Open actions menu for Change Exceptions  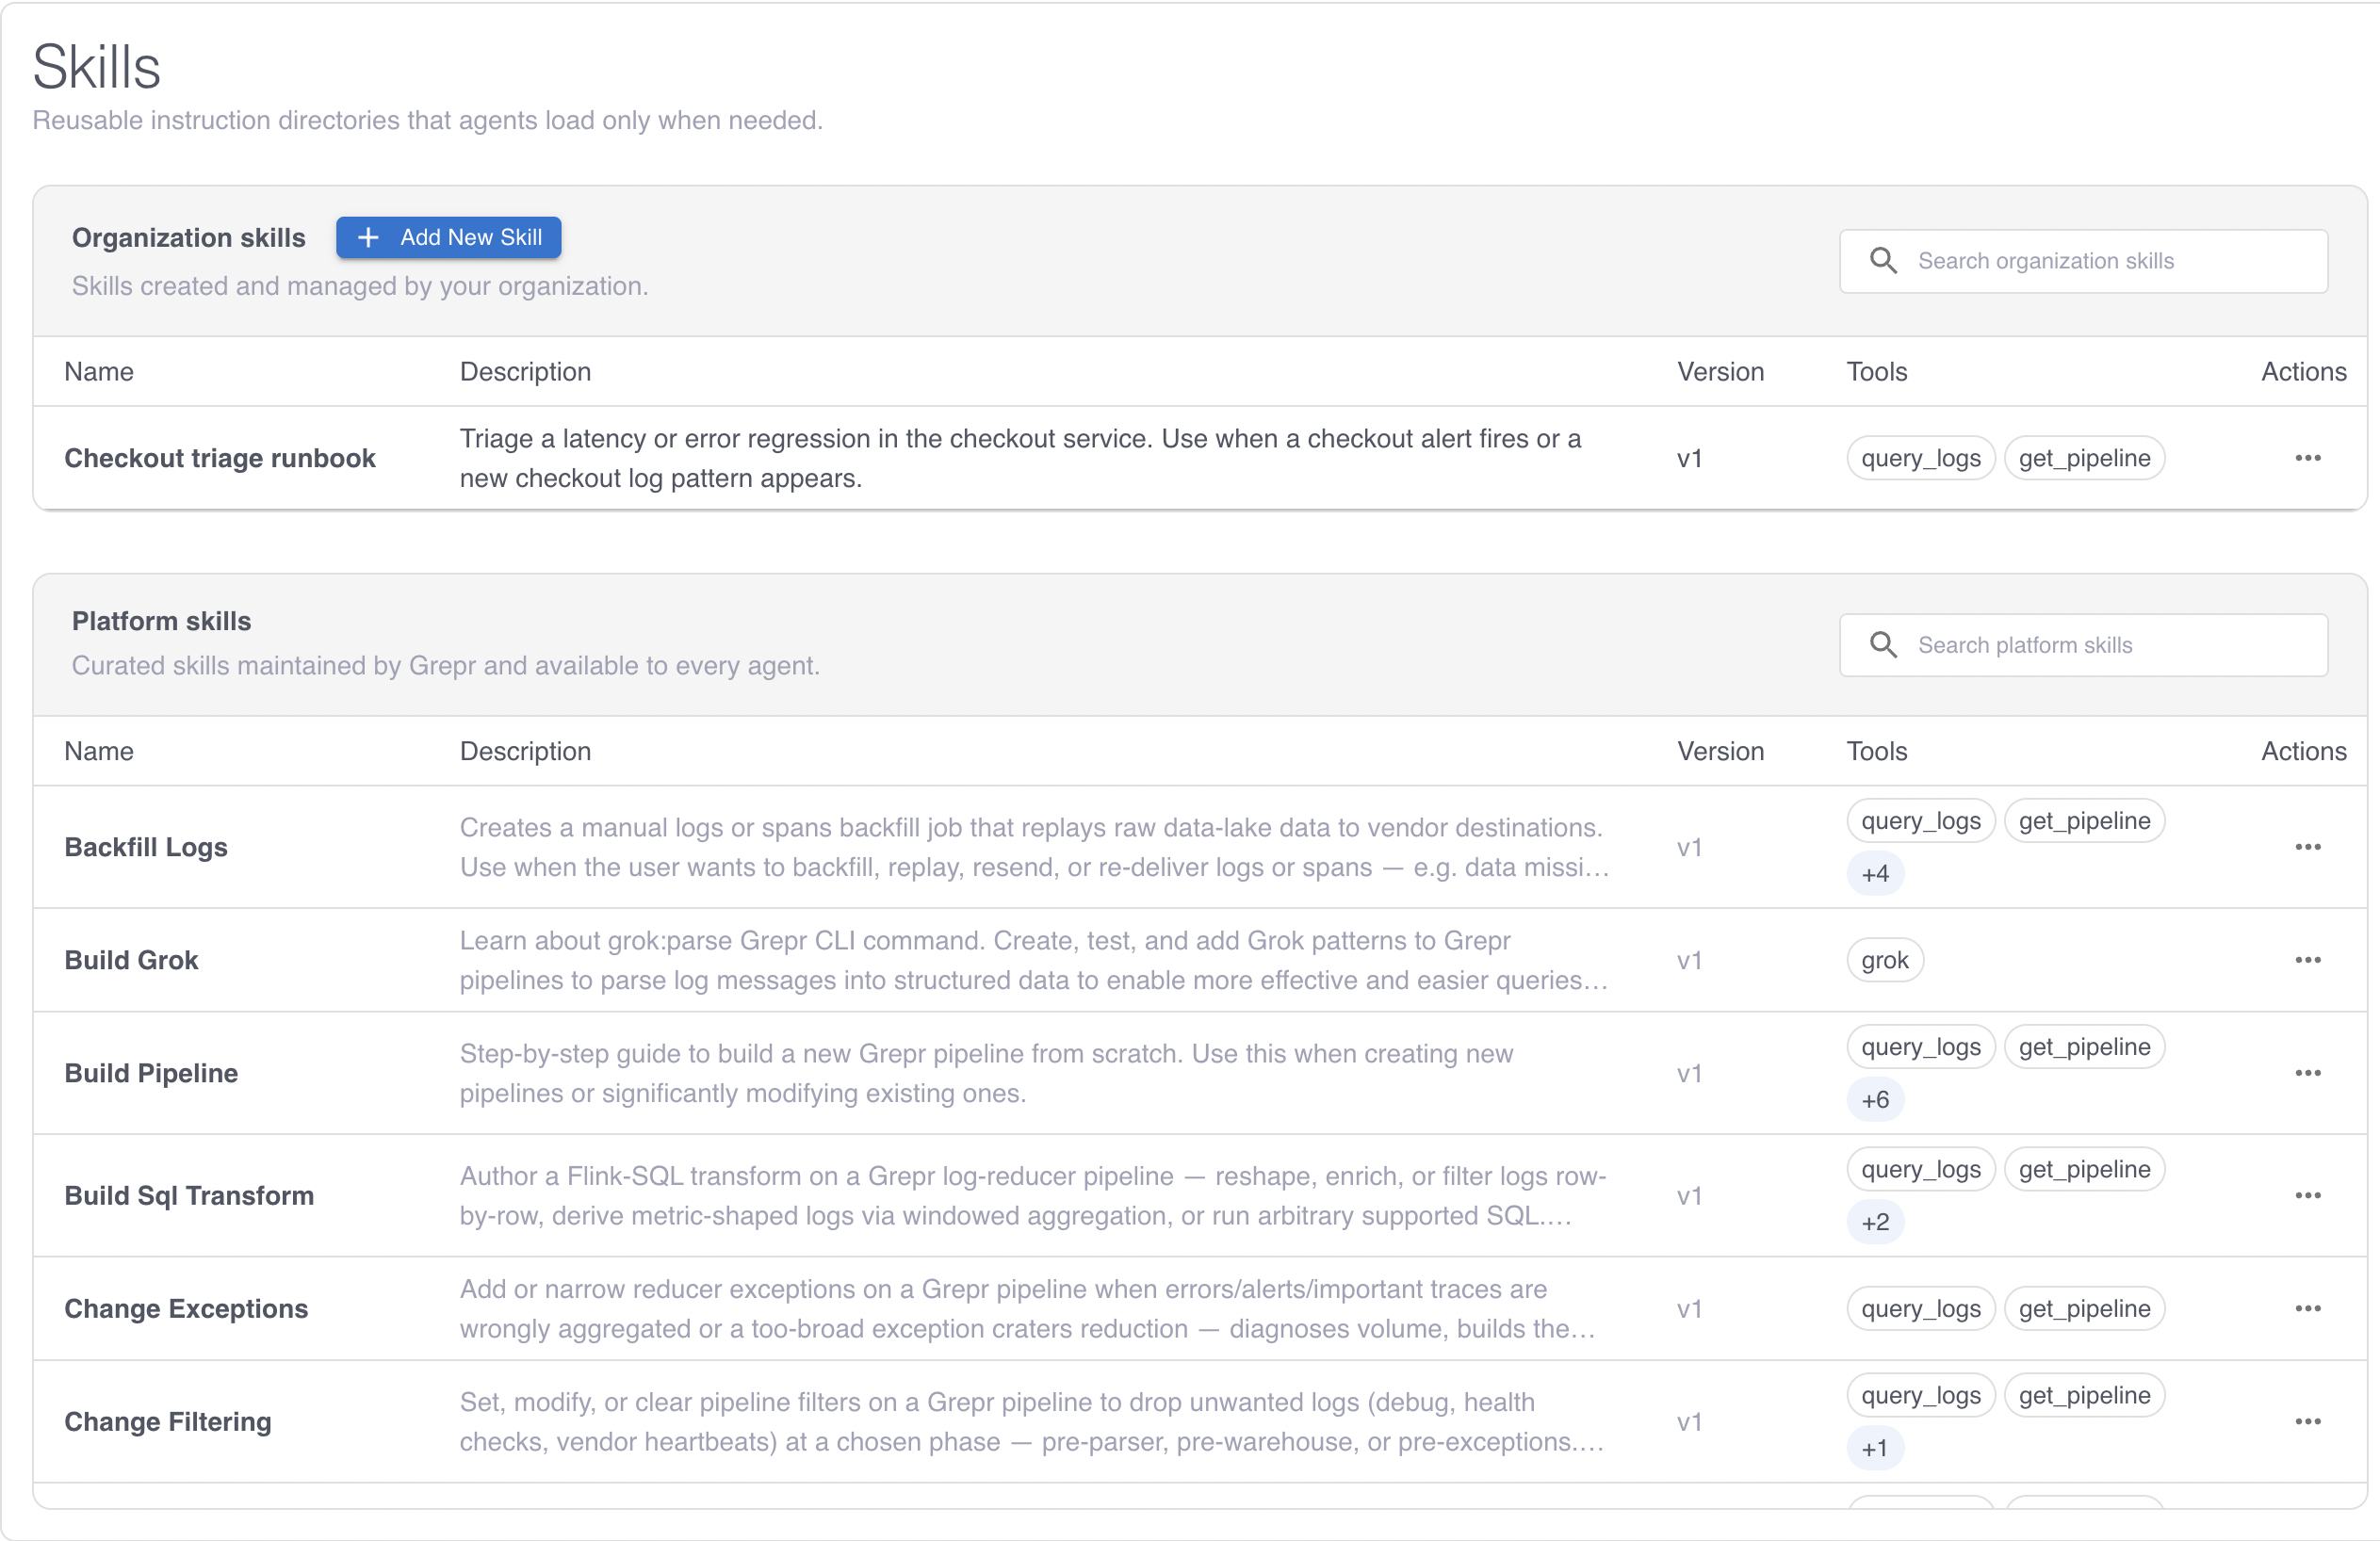[2307, 1308]
